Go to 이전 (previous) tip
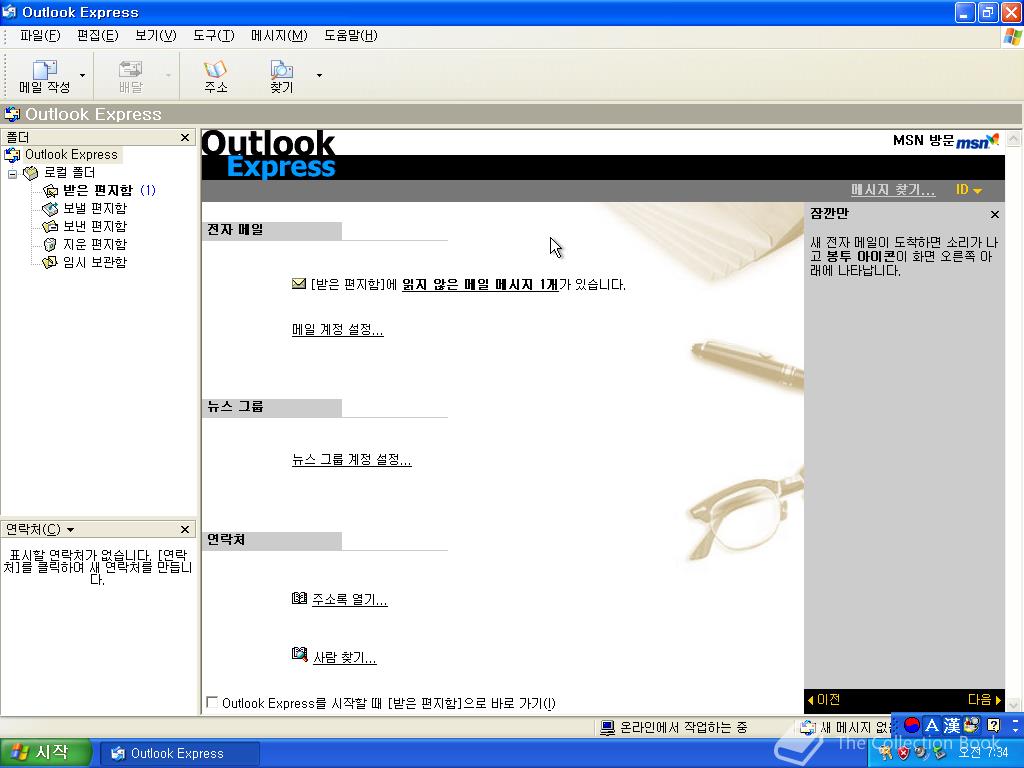This screenshot has width=1024, height=768. pos(824,700)
